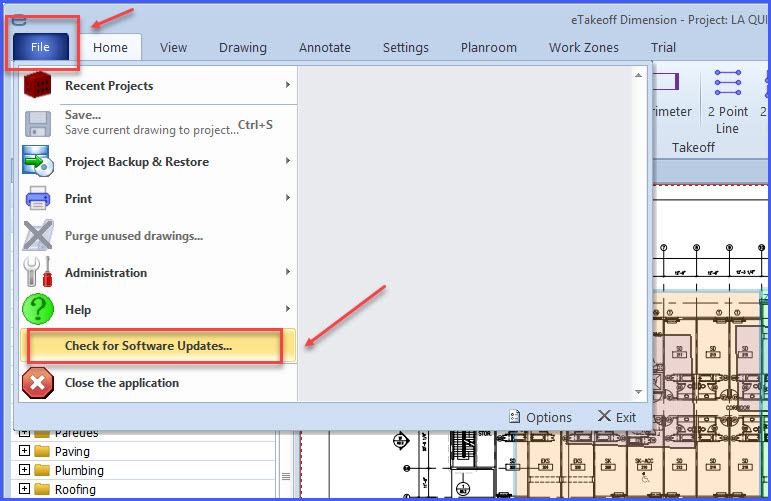Expand the Paving folder node
This screenshot has height=501, width=771.
24,450
